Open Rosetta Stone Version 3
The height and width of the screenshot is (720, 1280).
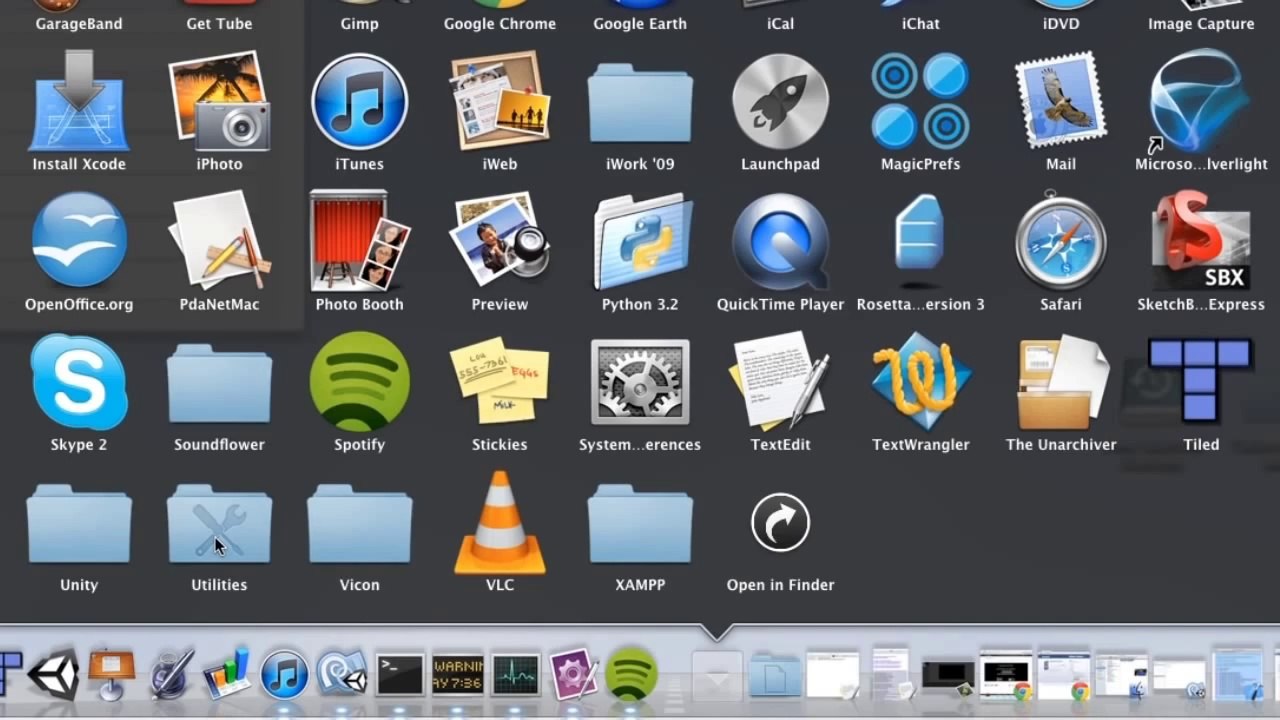click(920, 234)
